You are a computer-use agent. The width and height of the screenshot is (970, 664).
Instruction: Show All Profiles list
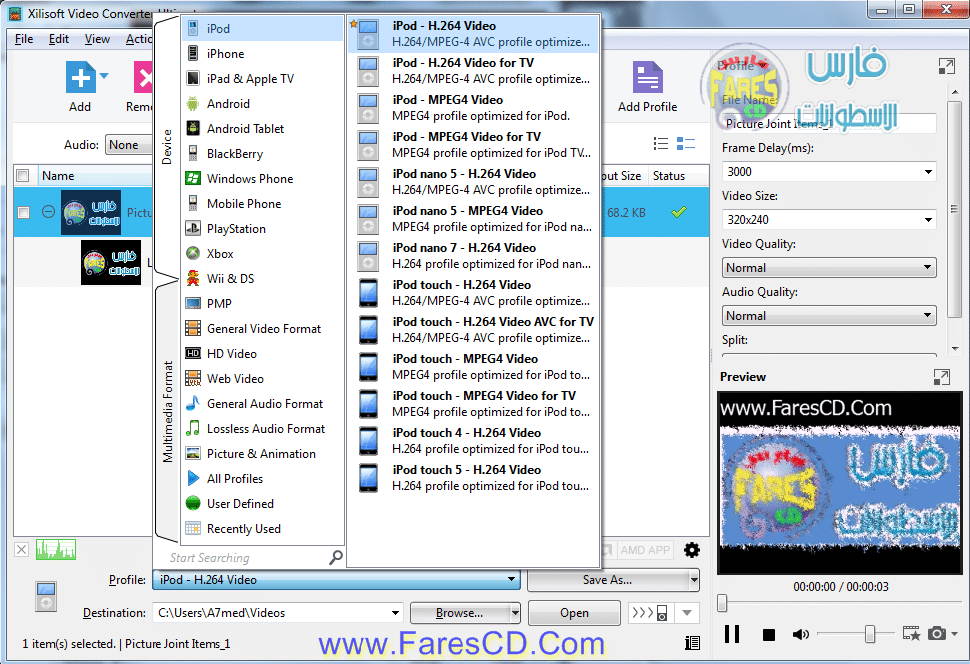pyautogui.click(x=263, y=478)
